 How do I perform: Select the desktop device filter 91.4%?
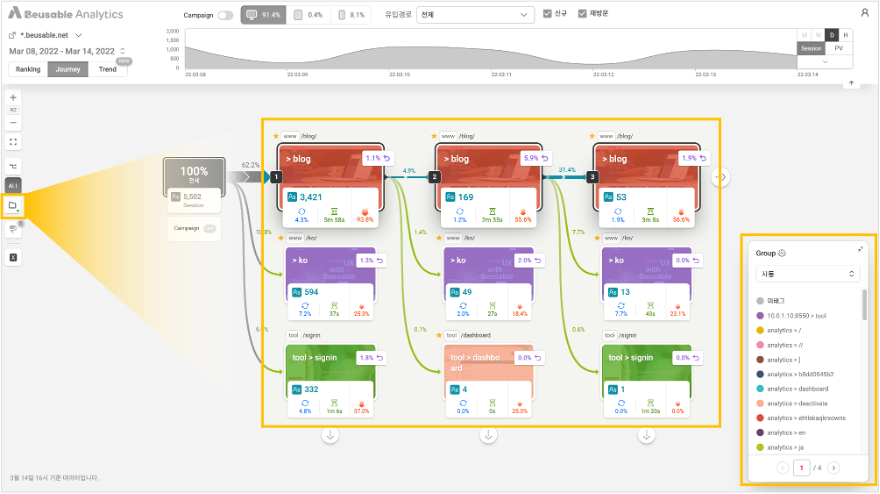(x=264, y=15)
